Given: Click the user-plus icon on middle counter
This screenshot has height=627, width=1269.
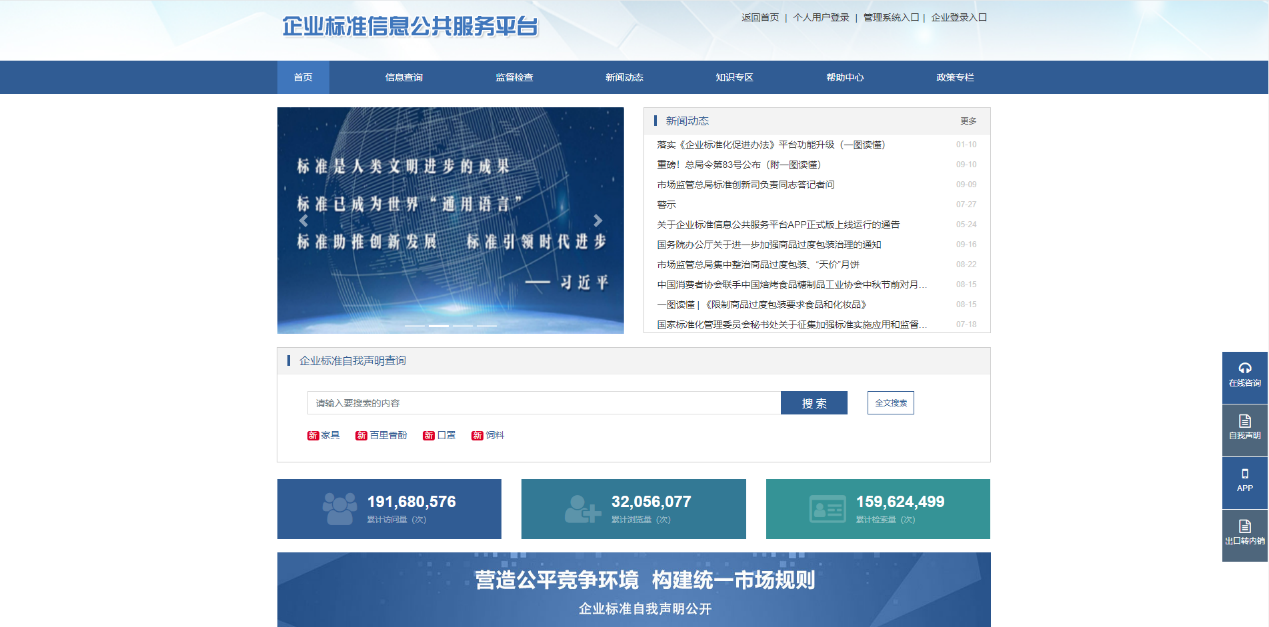Looking at the screenshot, I should (582, 508).
